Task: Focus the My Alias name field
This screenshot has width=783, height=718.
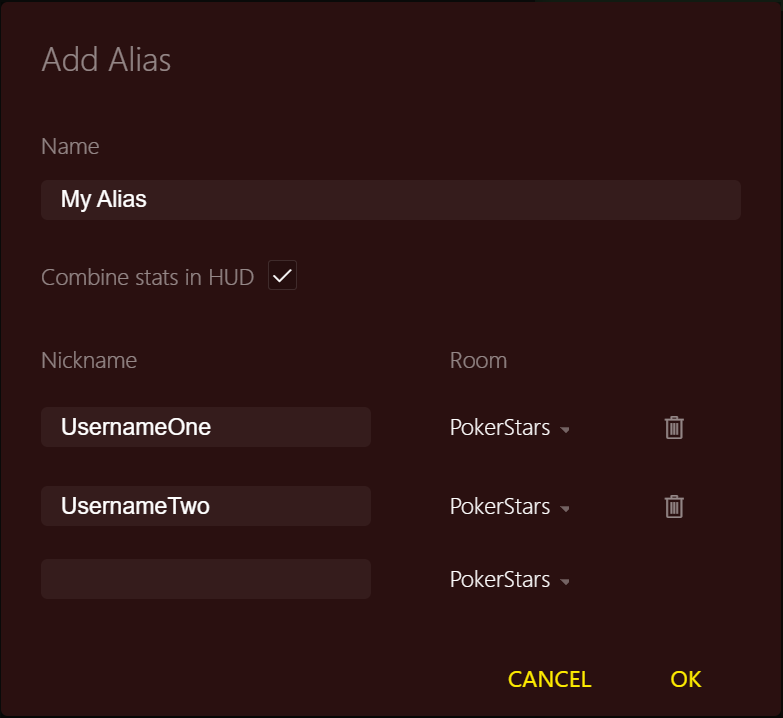Action: [391, 200]
